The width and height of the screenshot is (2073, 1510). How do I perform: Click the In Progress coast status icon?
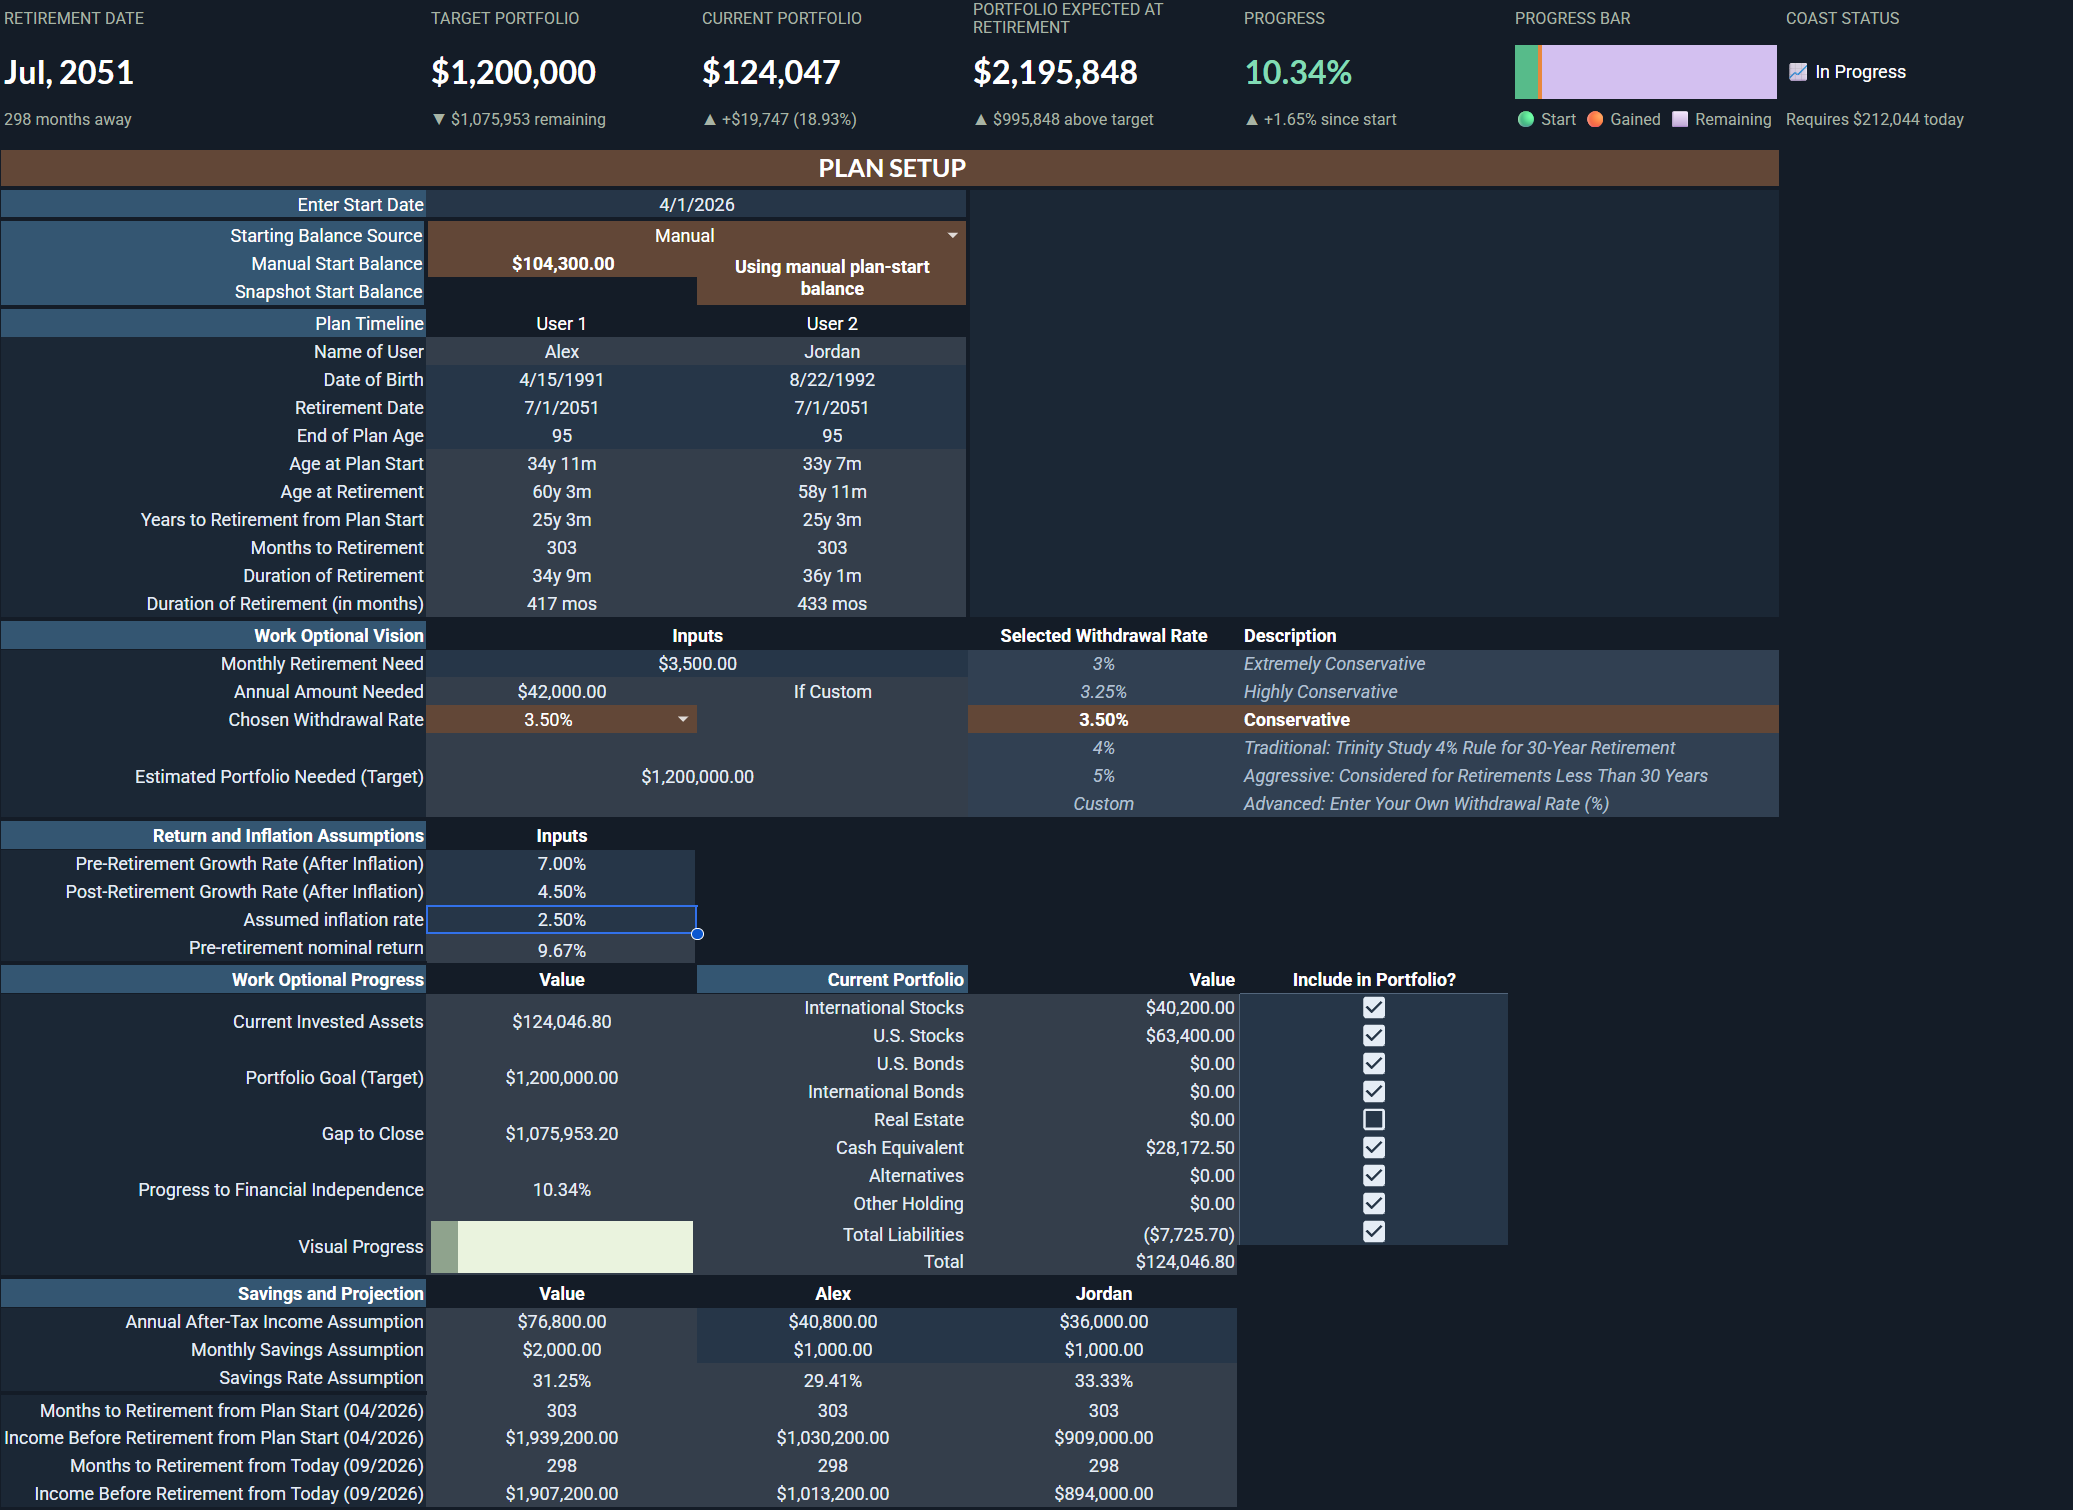click(x=1798, y=72)
